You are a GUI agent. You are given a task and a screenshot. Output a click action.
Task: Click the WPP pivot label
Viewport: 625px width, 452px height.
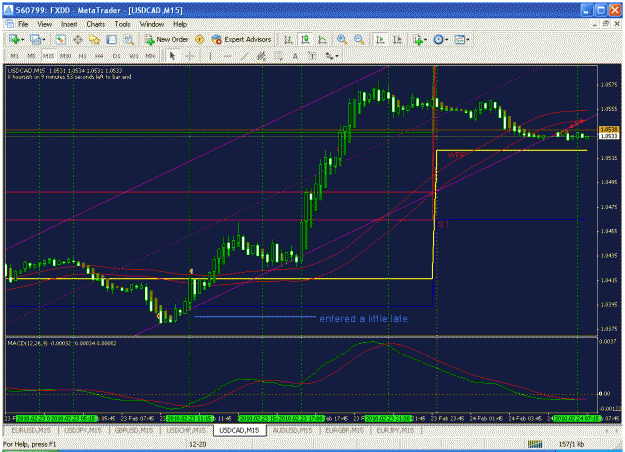[456, 155]
